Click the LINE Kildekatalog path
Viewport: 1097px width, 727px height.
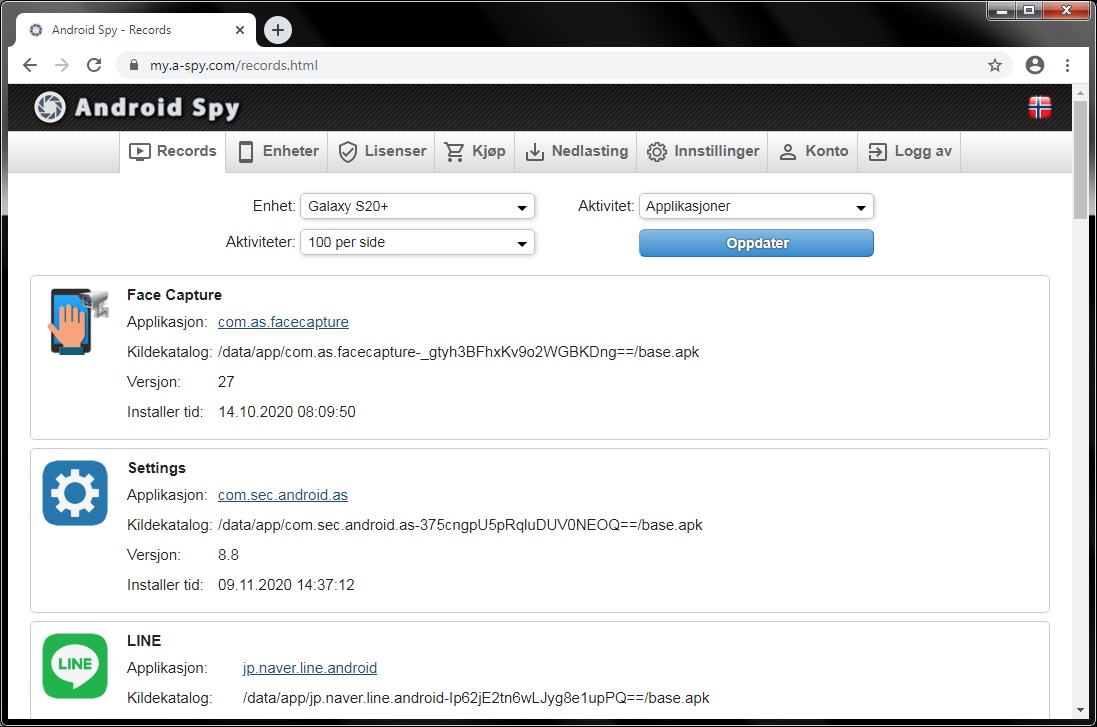(476, 697)
